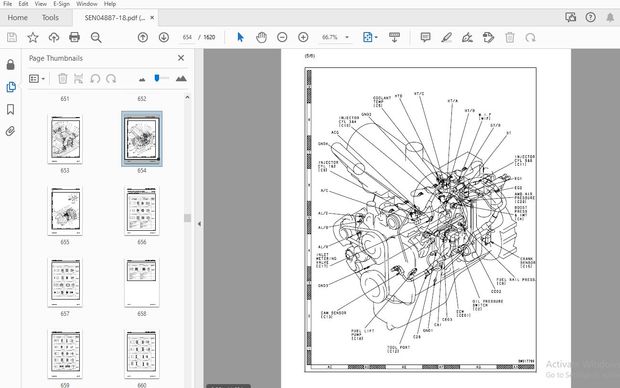Click thumbnails panel scroll up arrow
Image resolution: width=620 pixels, height=388 pixels.
pyautogui.click(x=187, y=97)
